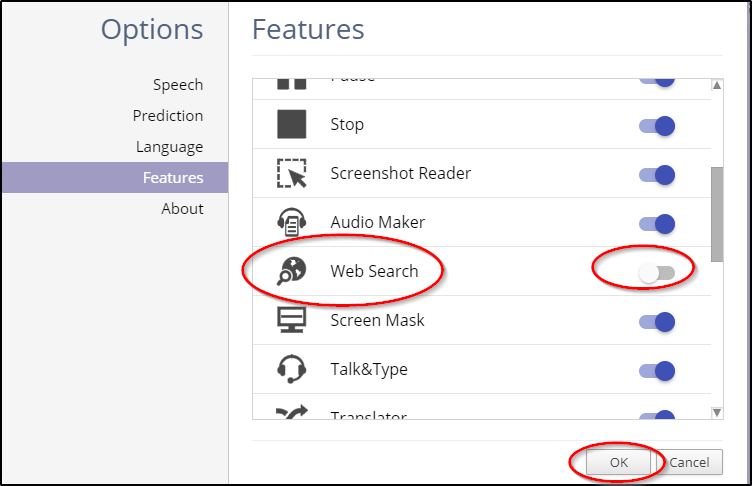Toggle the Talk&Type feature switch
This screenshot has height=486, width=752.
pyautogui.click(x=657, y=370)
